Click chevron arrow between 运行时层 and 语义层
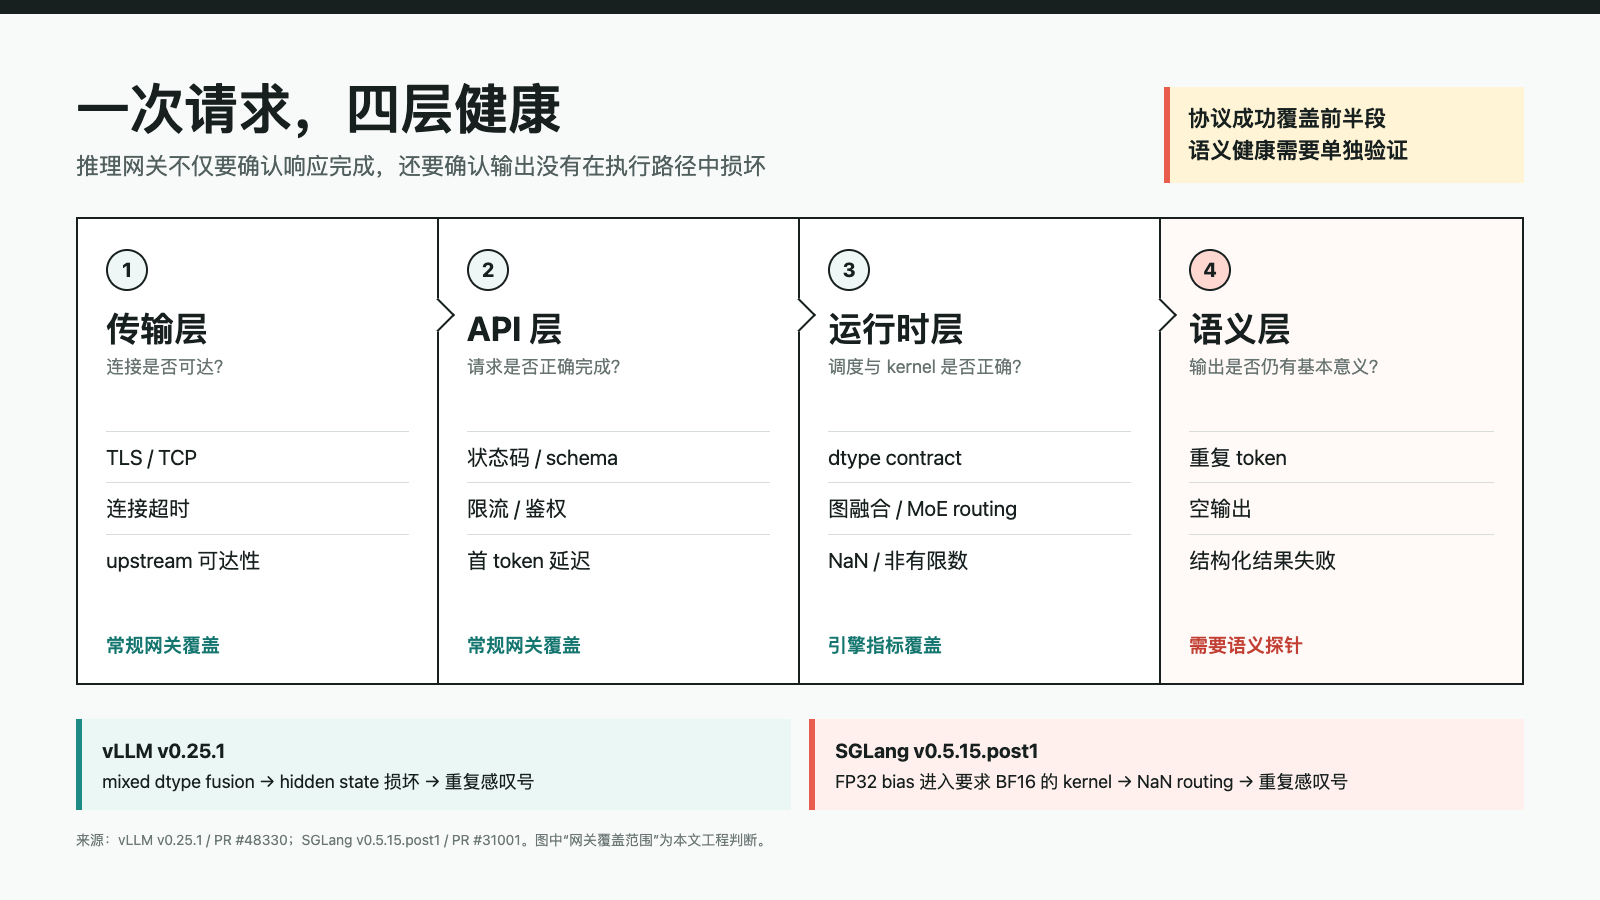The image size is (1600, 900). [x=1168, y=315]
